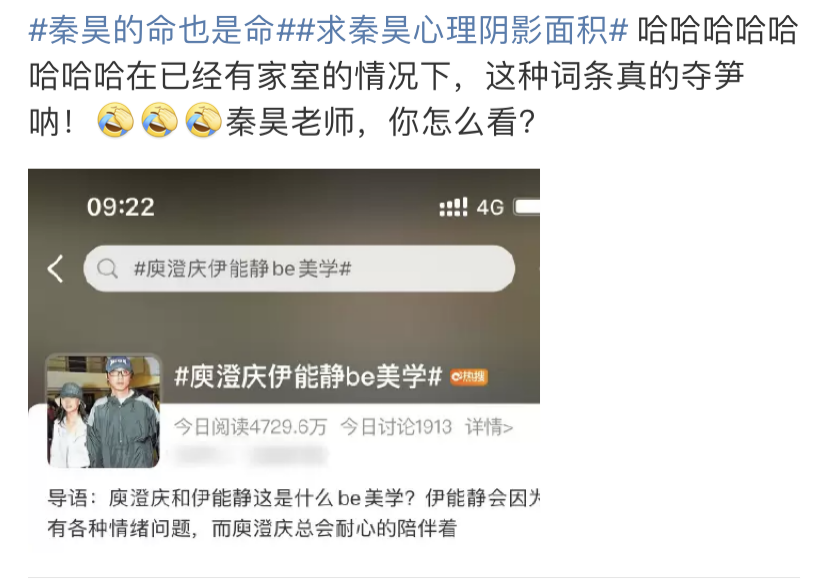This screenshot has width=829, height=581.
Task: Click 今日讨论1913 discussion count
Action: pyautogui.click(x=396, y=427)
